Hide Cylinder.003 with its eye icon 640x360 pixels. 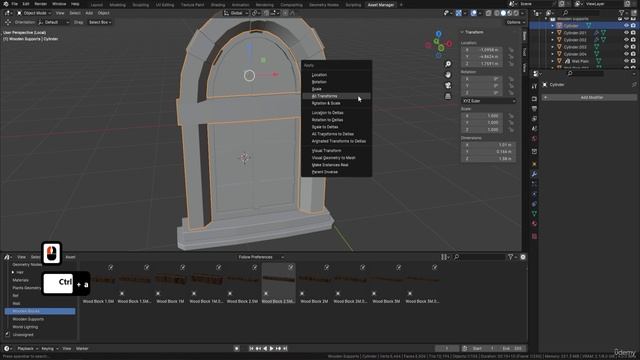click(626, 47)
